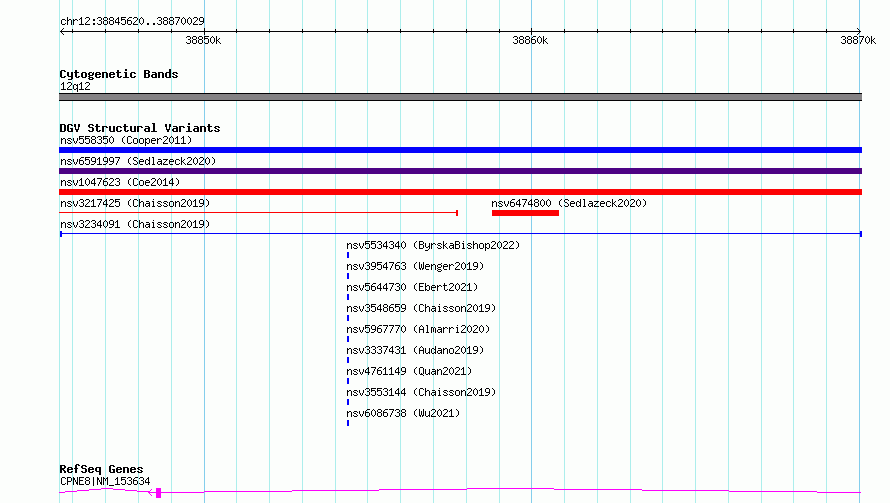Click the chr12:38845620..38870029 coordinate label

pos(132,21)
